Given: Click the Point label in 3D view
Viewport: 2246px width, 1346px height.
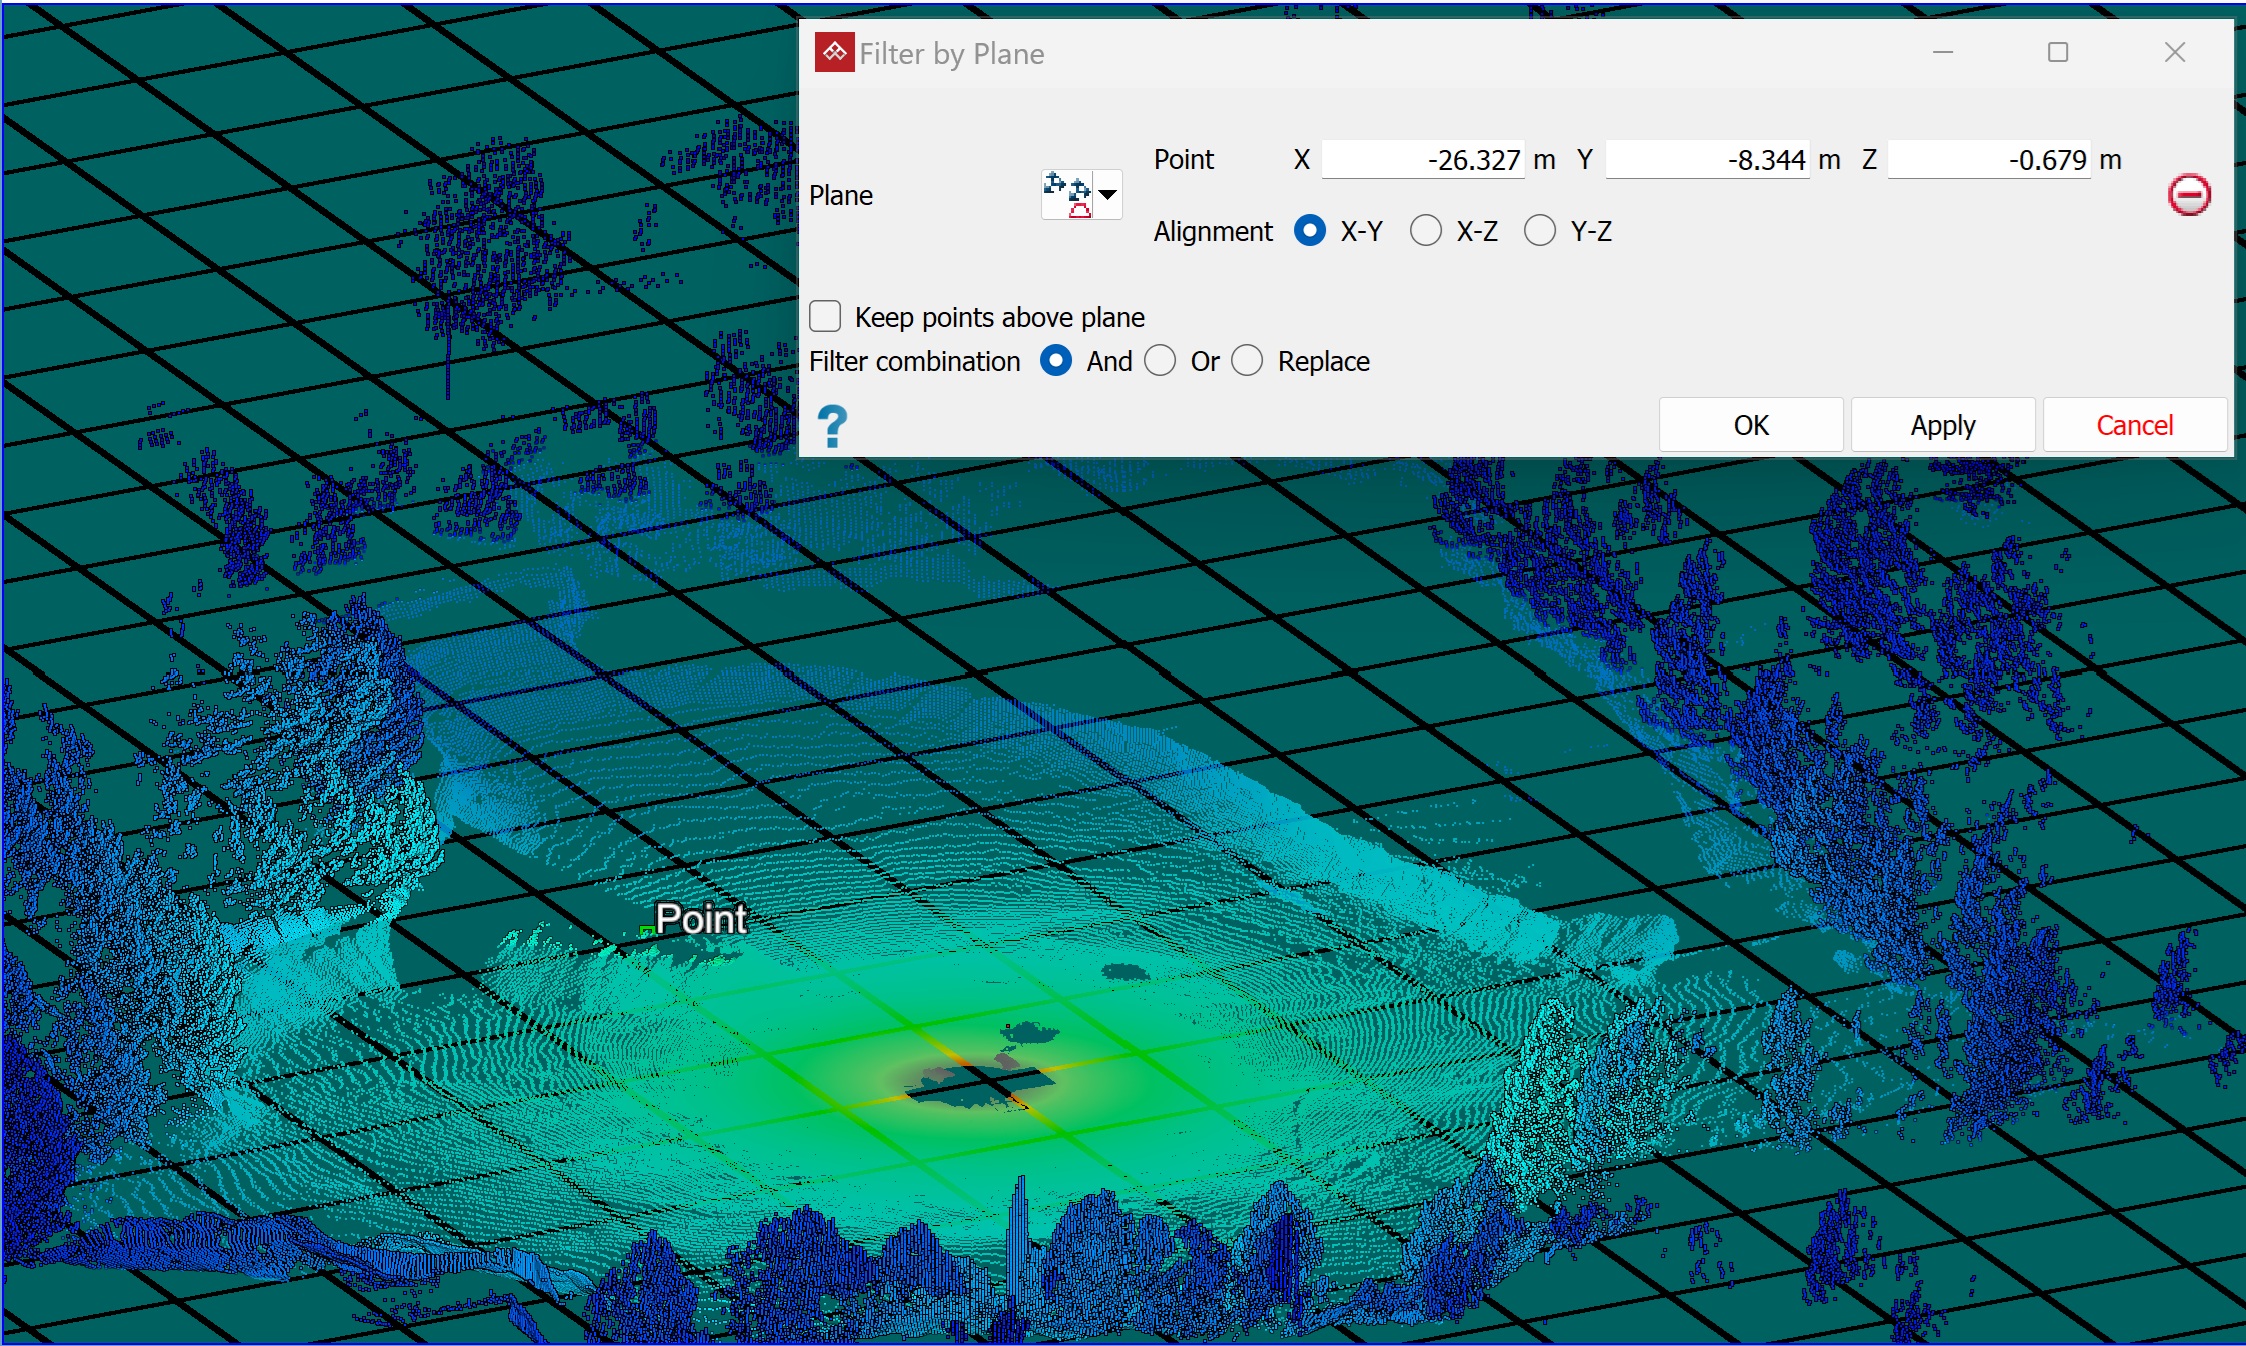Looking at the screenshot, I should tap(700, 919).
